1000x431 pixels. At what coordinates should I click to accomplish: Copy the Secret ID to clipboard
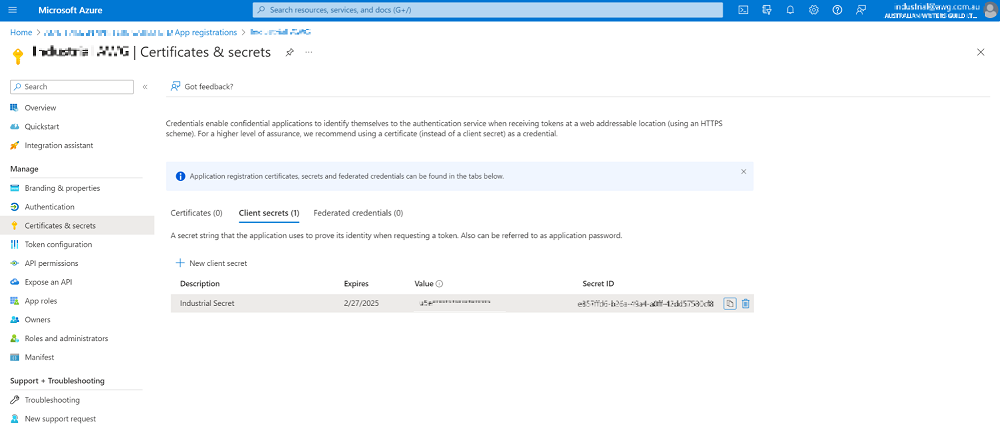tap(730, 303)
